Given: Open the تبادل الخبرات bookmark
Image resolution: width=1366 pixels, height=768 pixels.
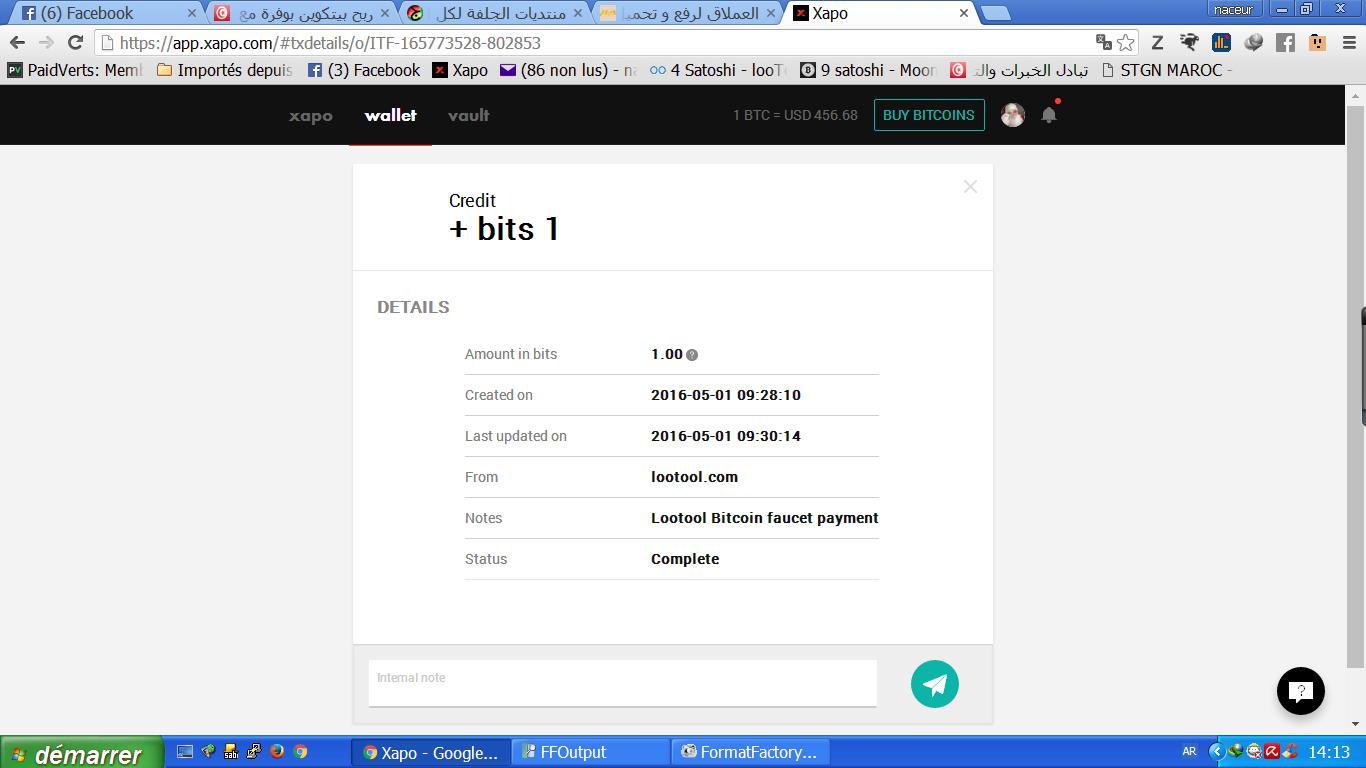Looking at the screenshot, I should click(x=1018, y=70).
